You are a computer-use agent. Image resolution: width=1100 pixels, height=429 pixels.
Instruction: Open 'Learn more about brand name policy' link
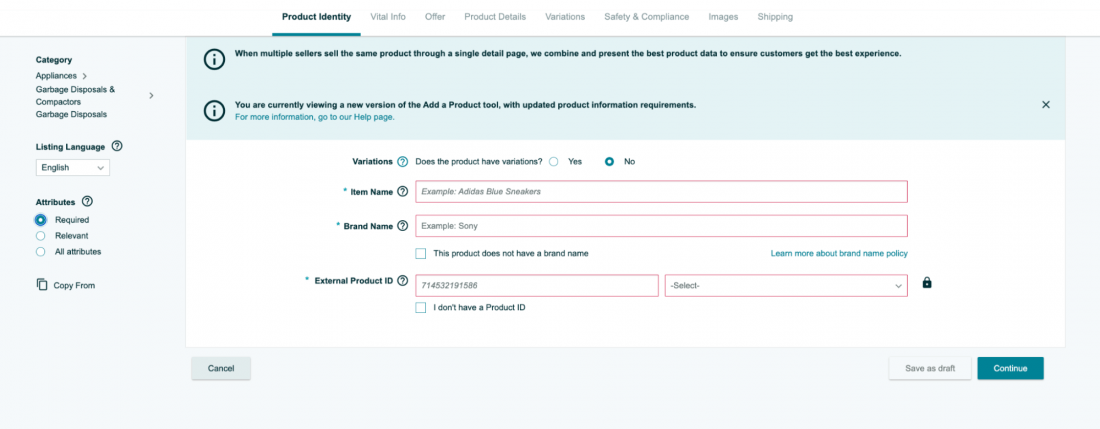tap(839, 253)
